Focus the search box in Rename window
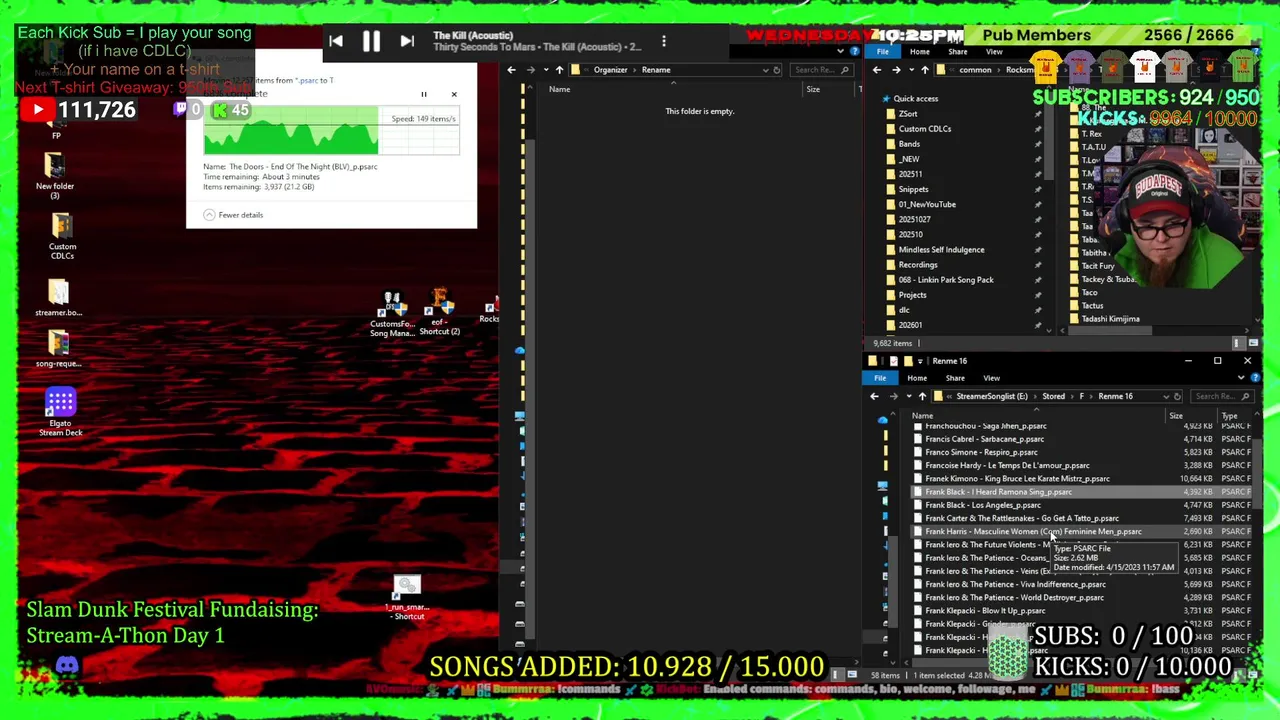The image size is (1280, 720). (x=820, y=70)
